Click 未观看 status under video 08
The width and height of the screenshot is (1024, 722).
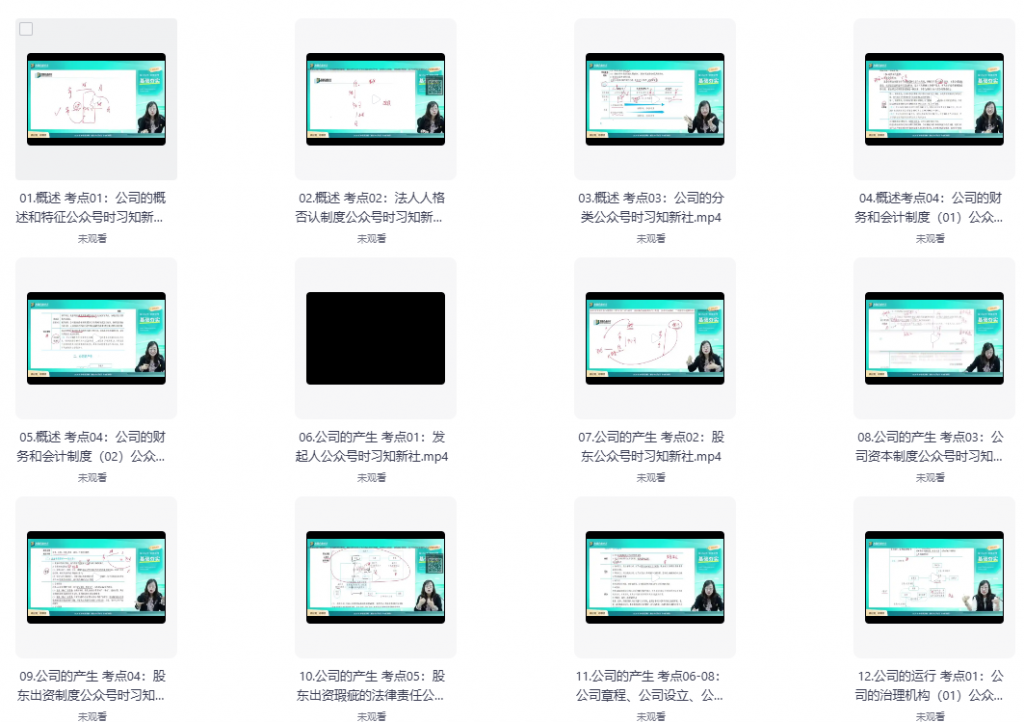[931, 478]
